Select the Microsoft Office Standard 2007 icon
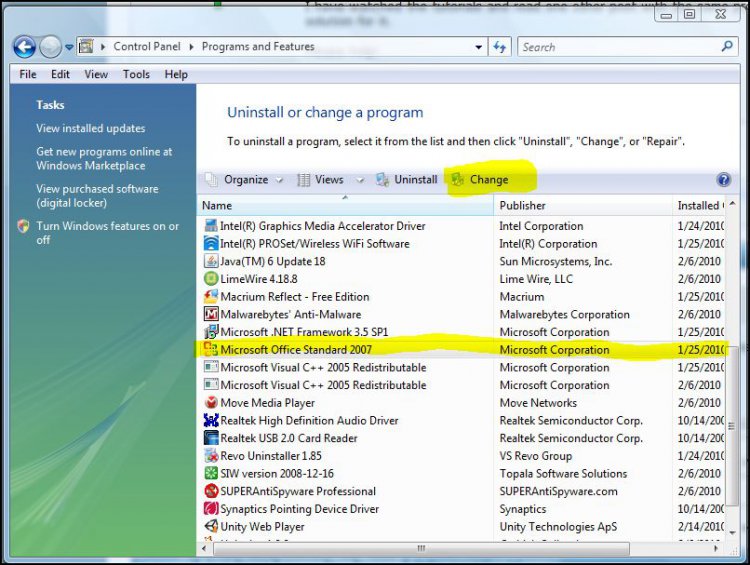The width and height of the screenshot is (750, 565). click(x=210, y=349)
